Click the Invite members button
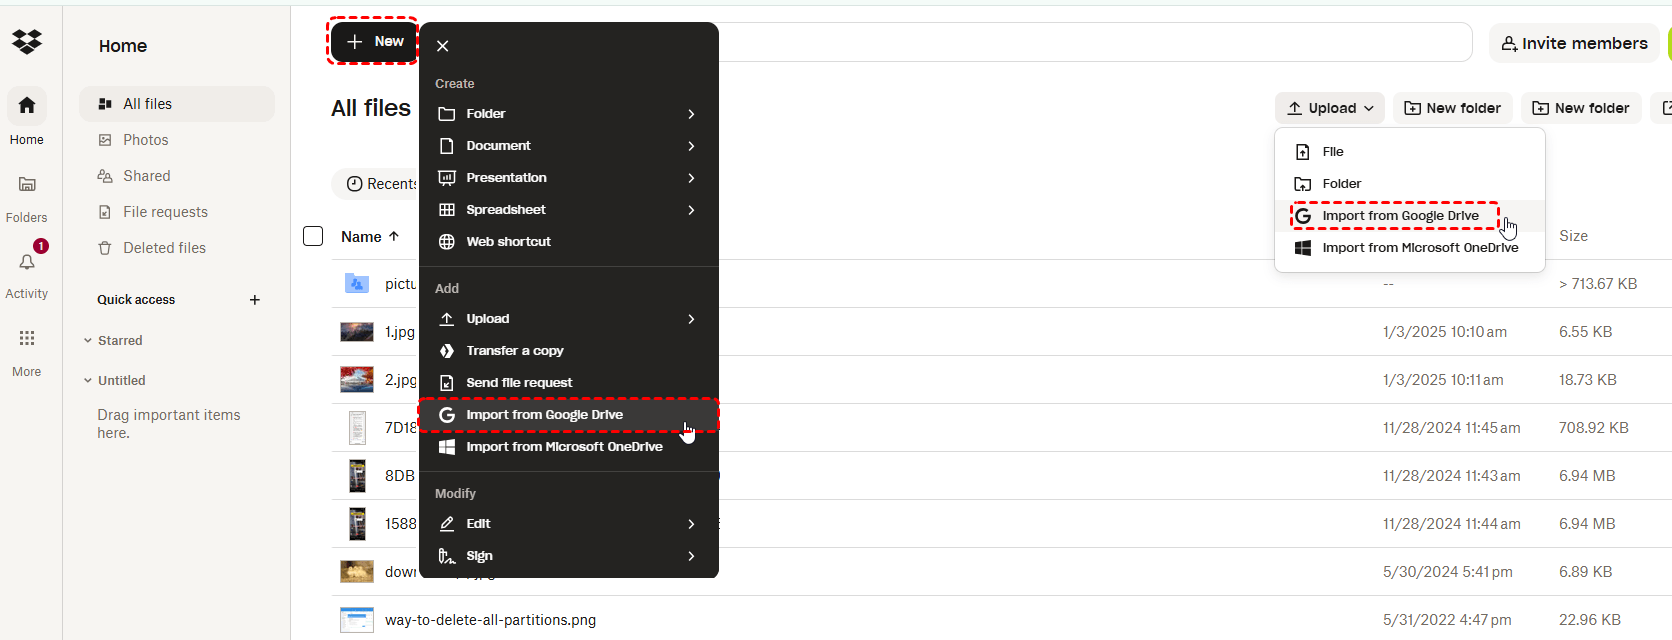Image resolution: width=1672 pixels, height=640 pixels. coord(1574,43)
